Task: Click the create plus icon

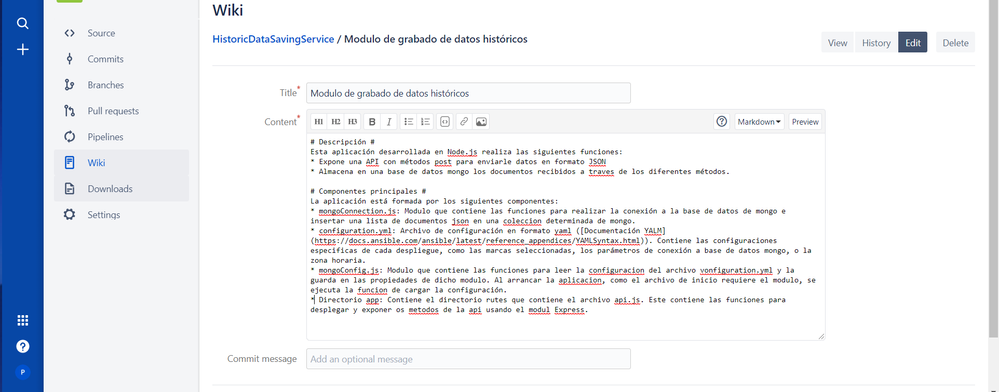Action: (x=23, y=49)
